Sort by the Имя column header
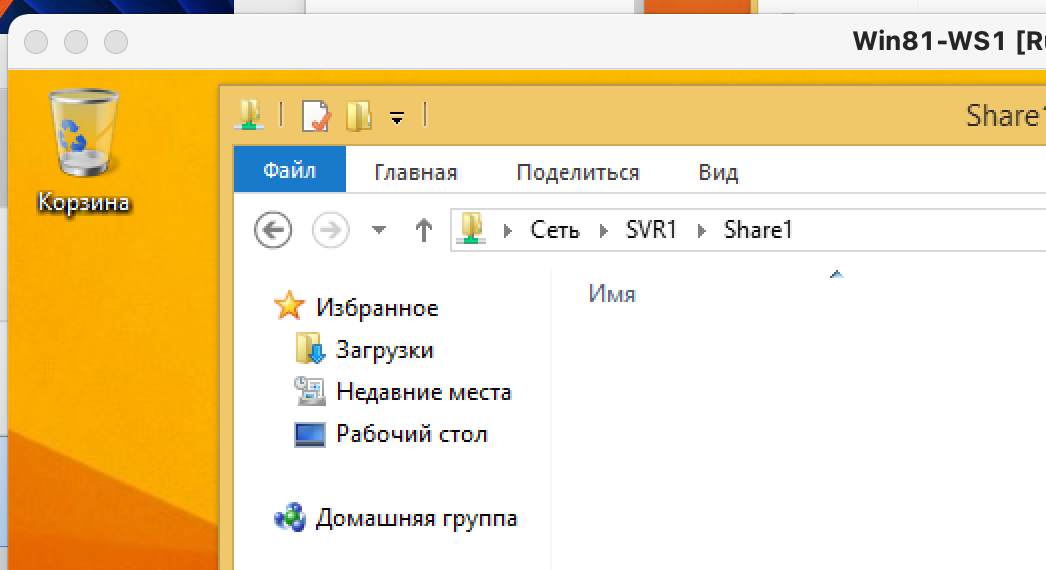The image size is (1046, 570). click(x=612, y=294)
